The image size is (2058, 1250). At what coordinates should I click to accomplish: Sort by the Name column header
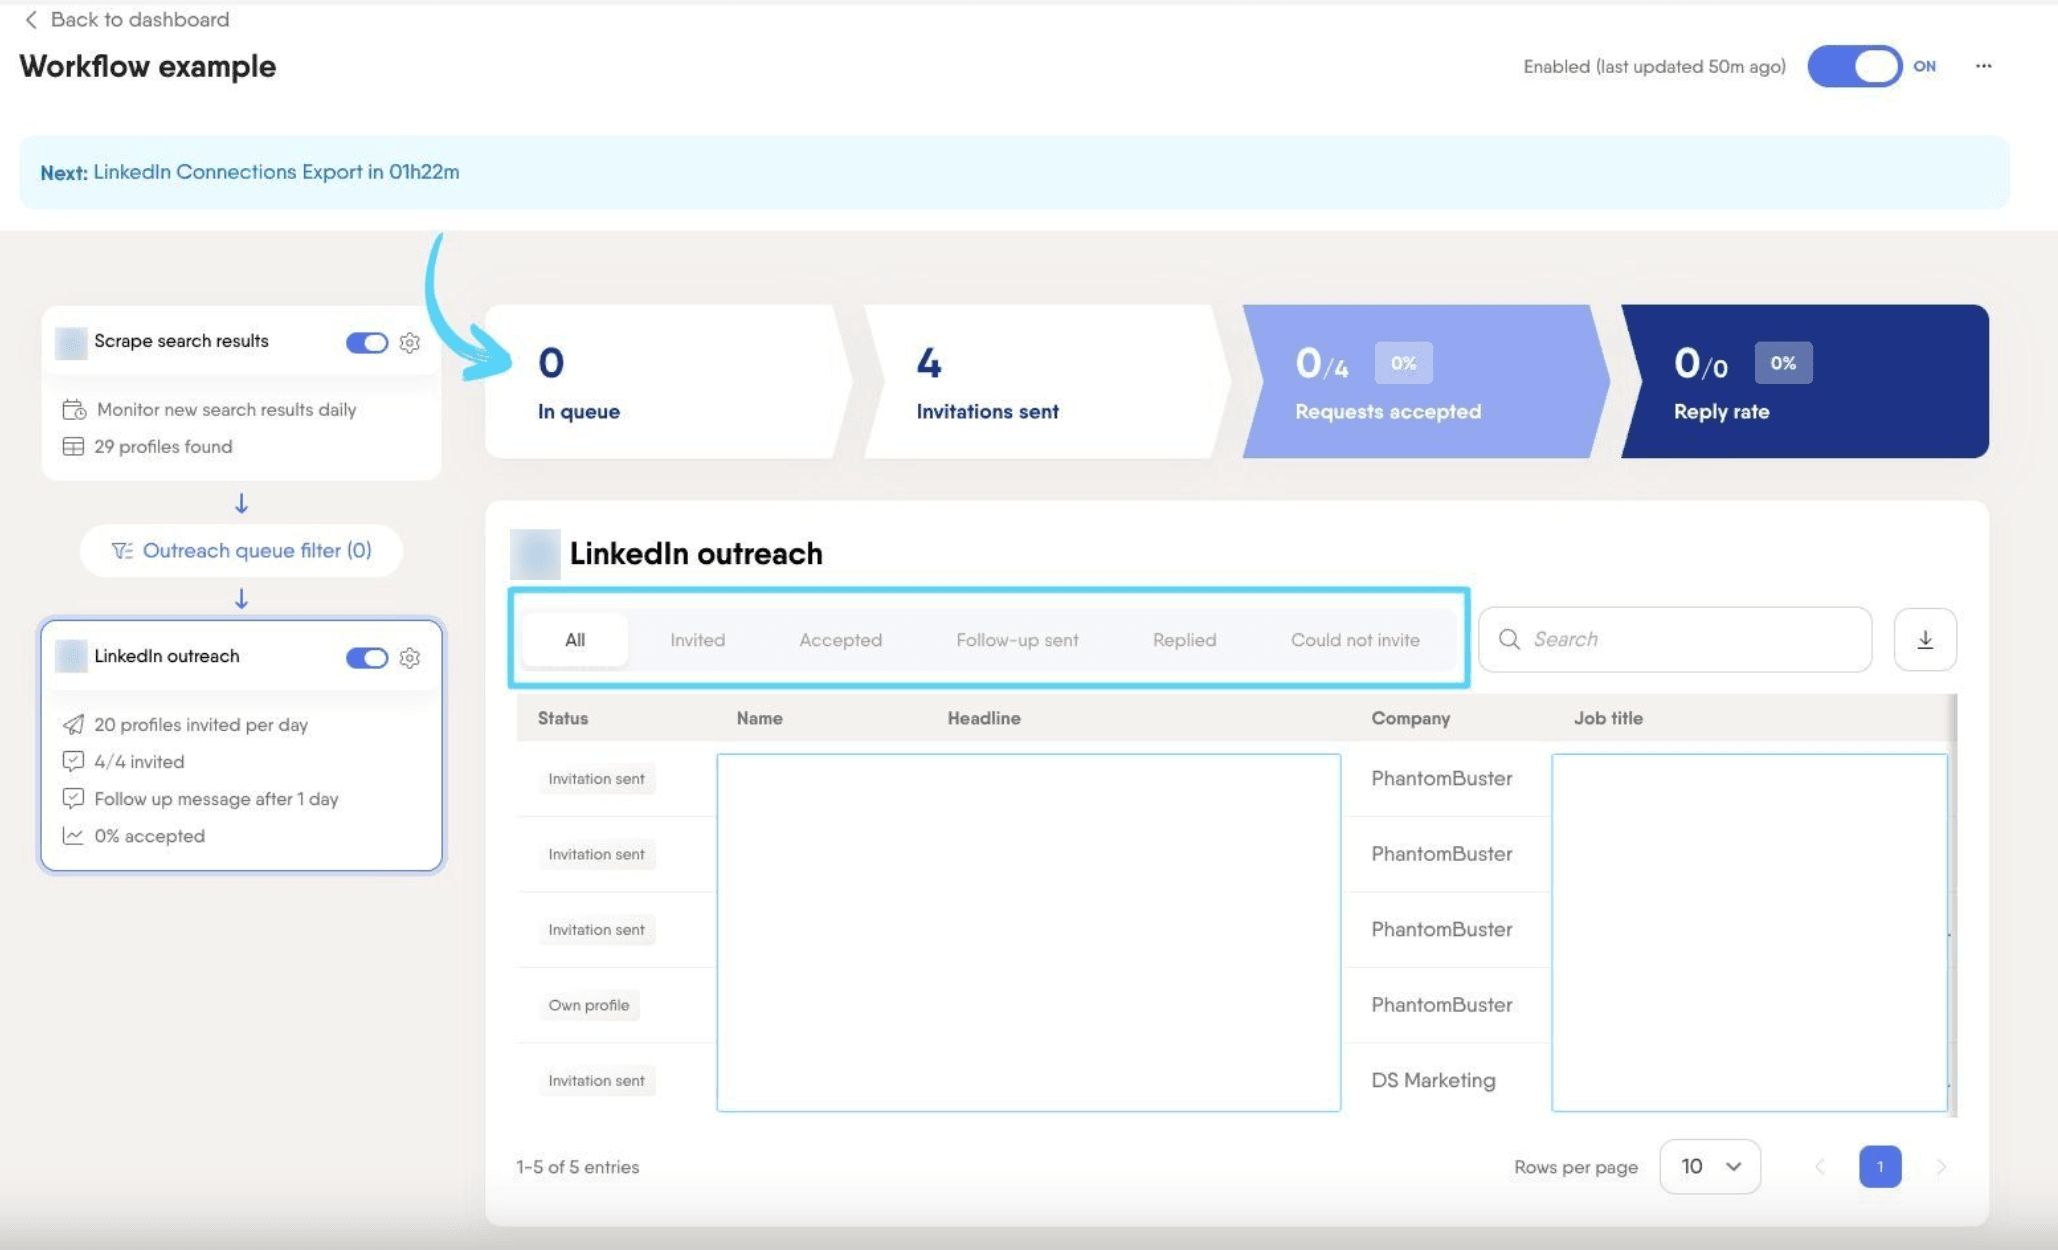click(759, 718)
